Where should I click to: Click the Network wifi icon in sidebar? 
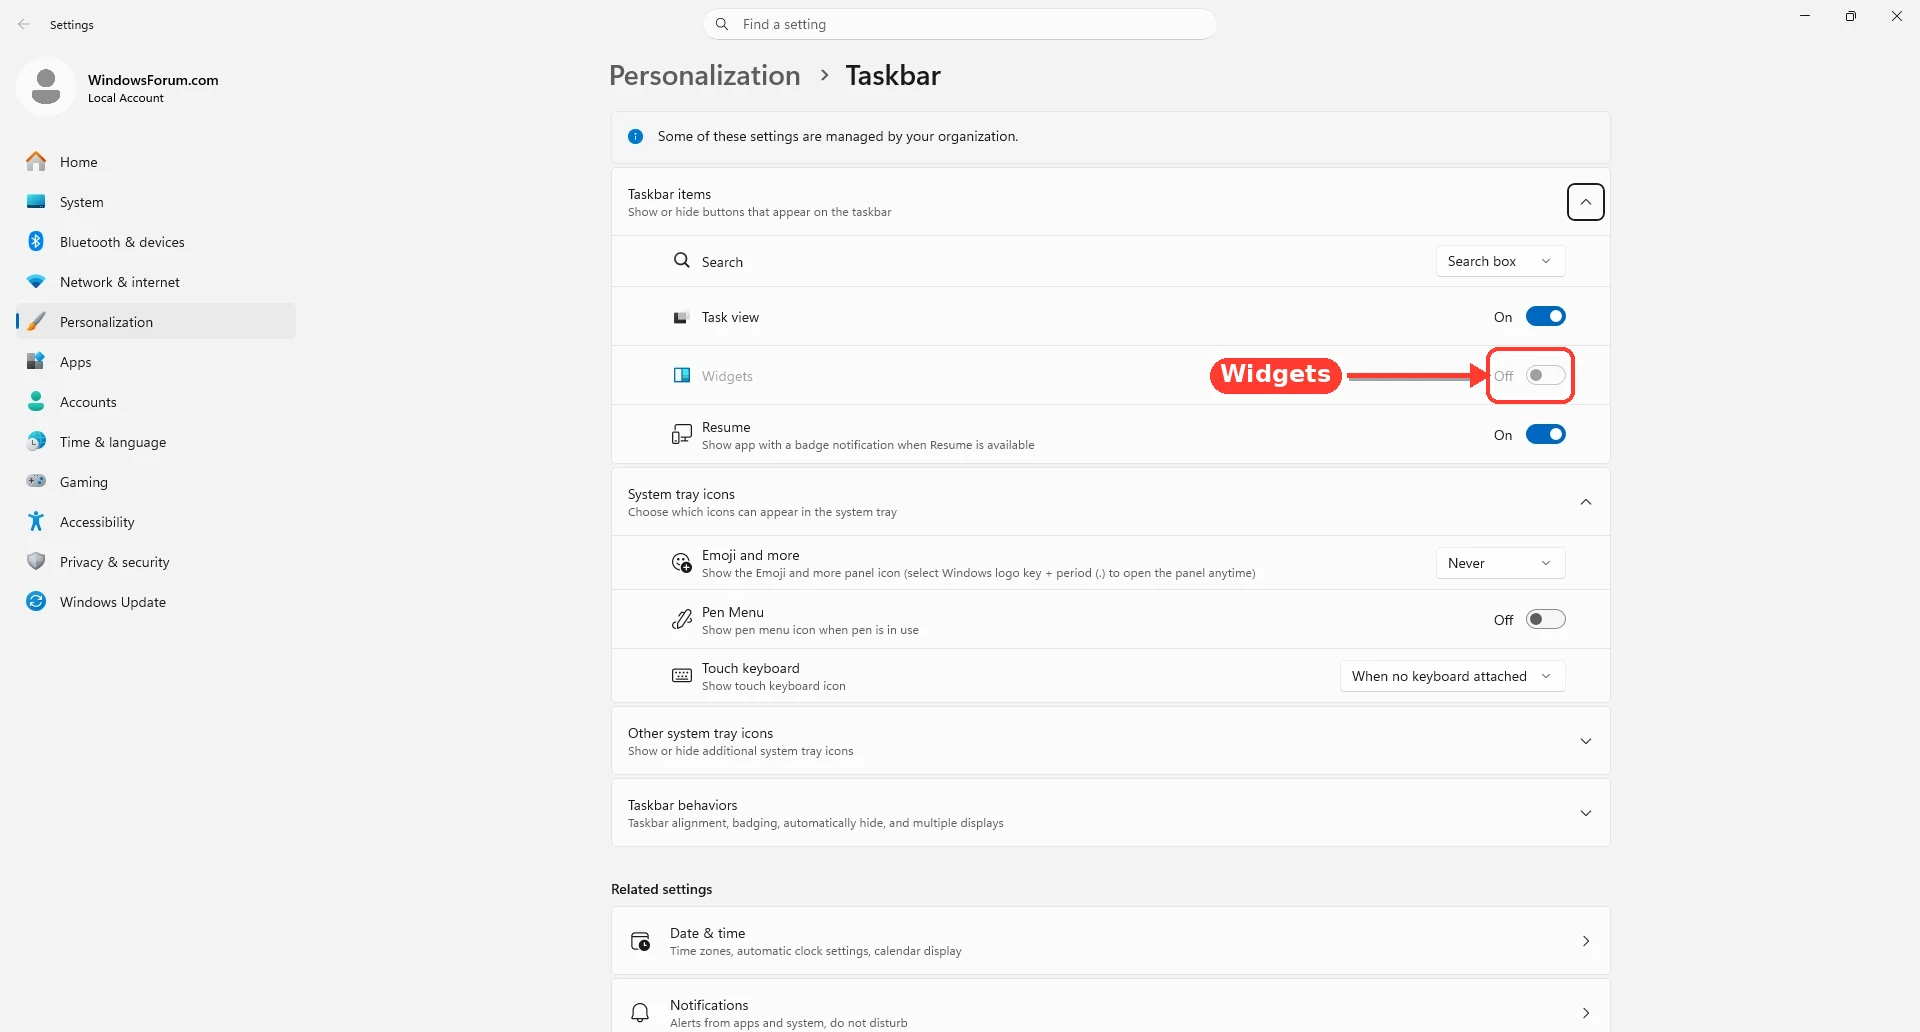[x=36, y=281]
